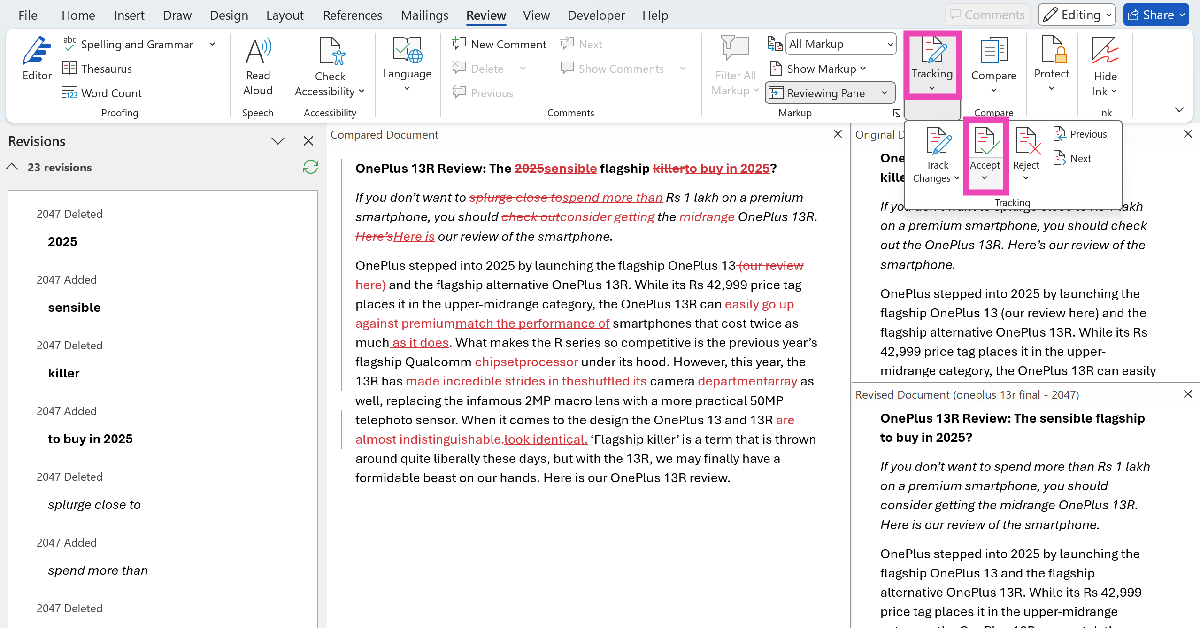Open the Thesaurus
This screenshot has width=1200, height=628.
[97, 68]
